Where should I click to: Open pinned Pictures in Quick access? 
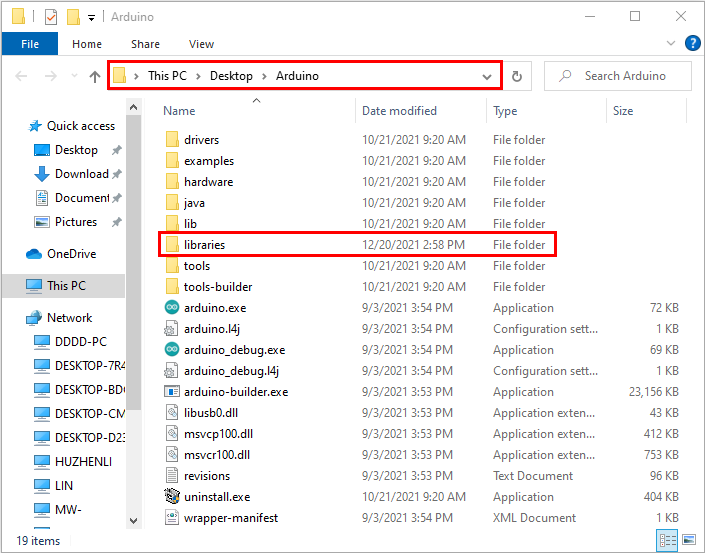[x=66, y=222]
